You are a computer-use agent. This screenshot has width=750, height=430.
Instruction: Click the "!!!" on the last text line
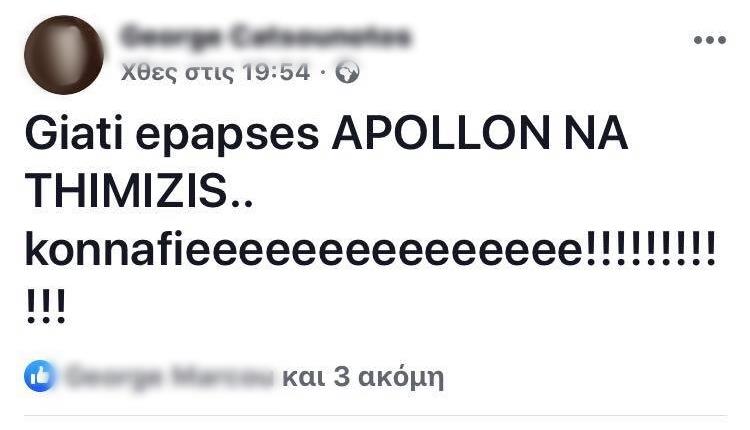46,307
